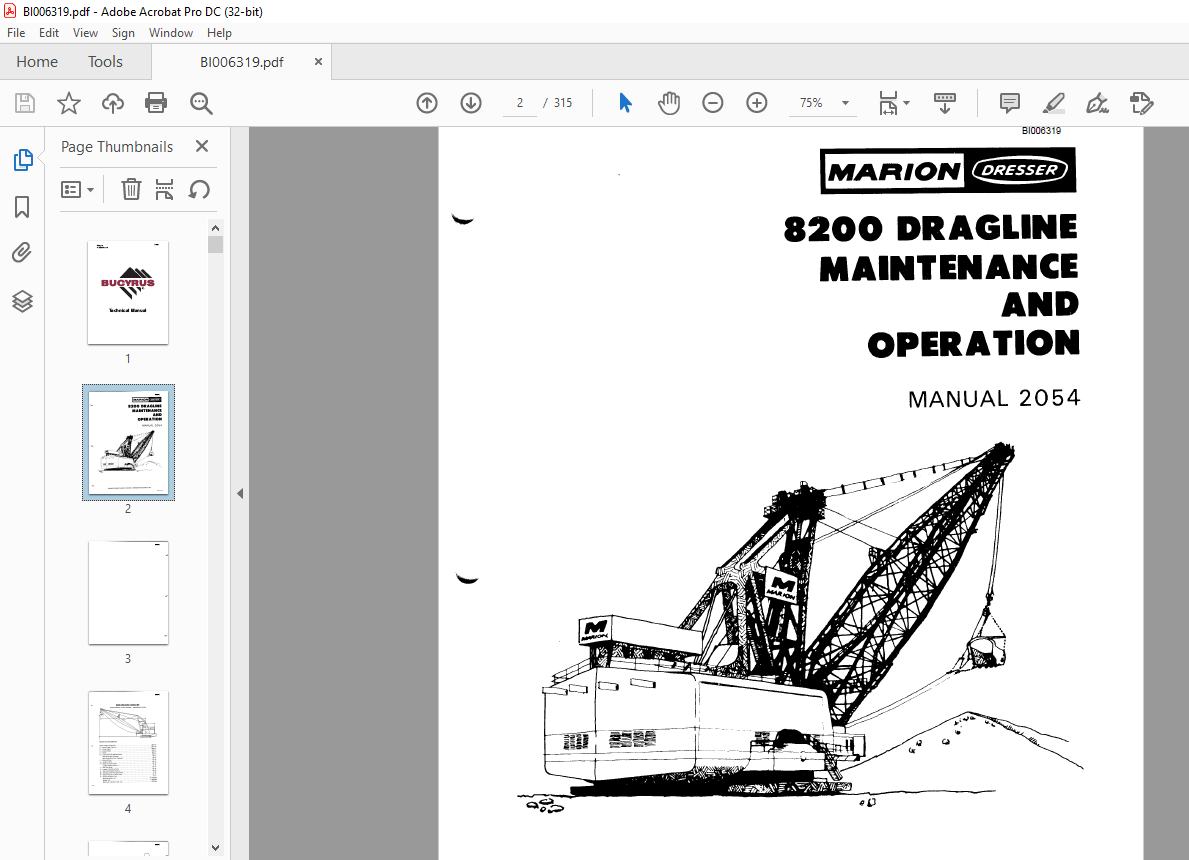This screenshot has width=1189, height=860.
Task: Open Page Thumbnails panel icon in sidebar
Action: pyautogui.click(x=23, y=160)
